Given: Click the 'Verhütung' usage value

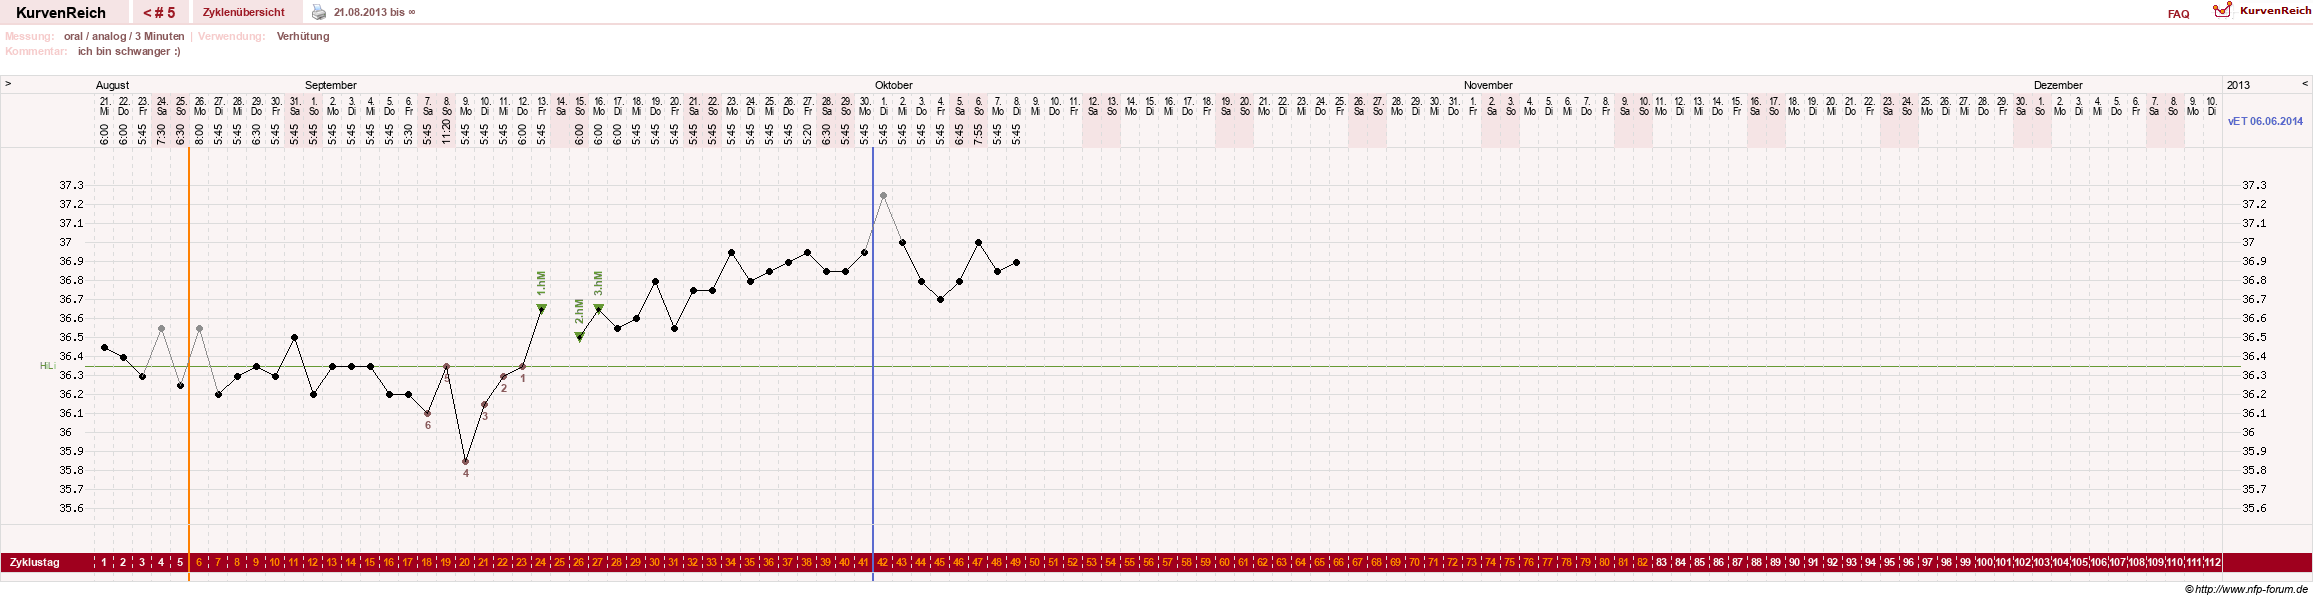Looking at the screenshot, I should click(x=303, y=36).
